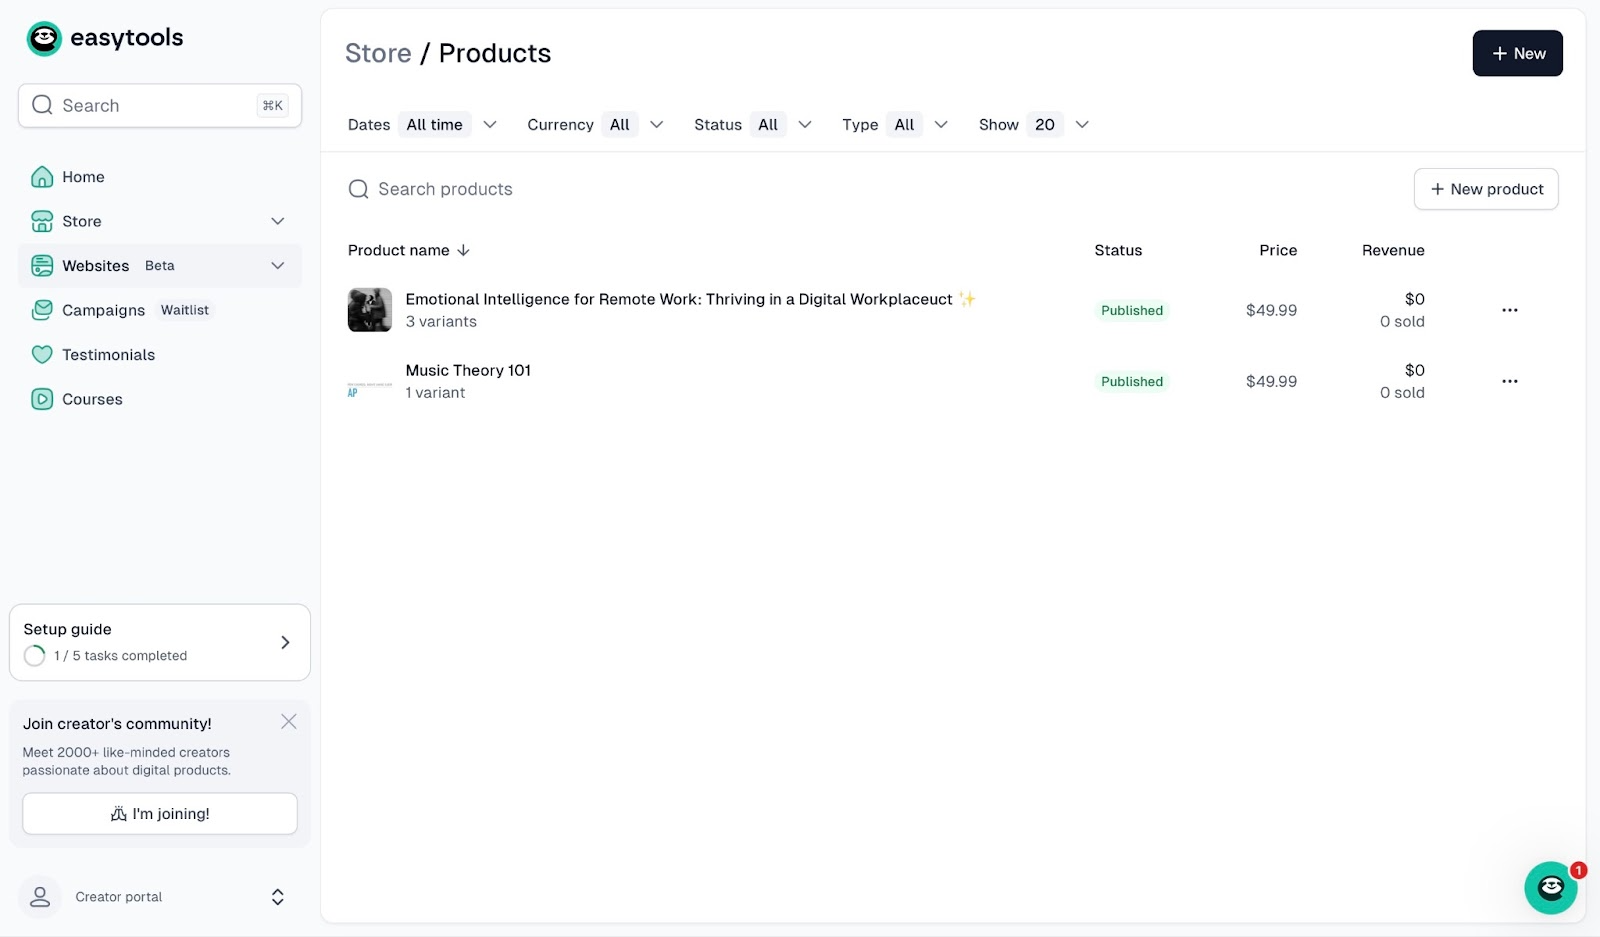The width and height of the screenshot is (1600, 937).
Task: Click the Courses play icon
Action: (x=42, y=399)
